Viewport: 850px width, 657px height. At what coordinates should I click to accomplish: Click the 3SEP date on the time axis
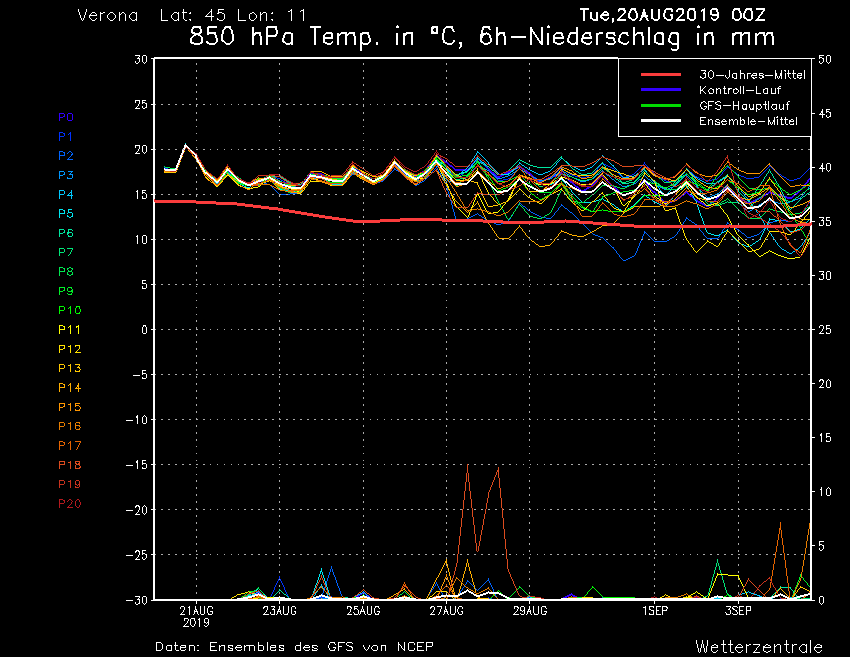point(738,610)
